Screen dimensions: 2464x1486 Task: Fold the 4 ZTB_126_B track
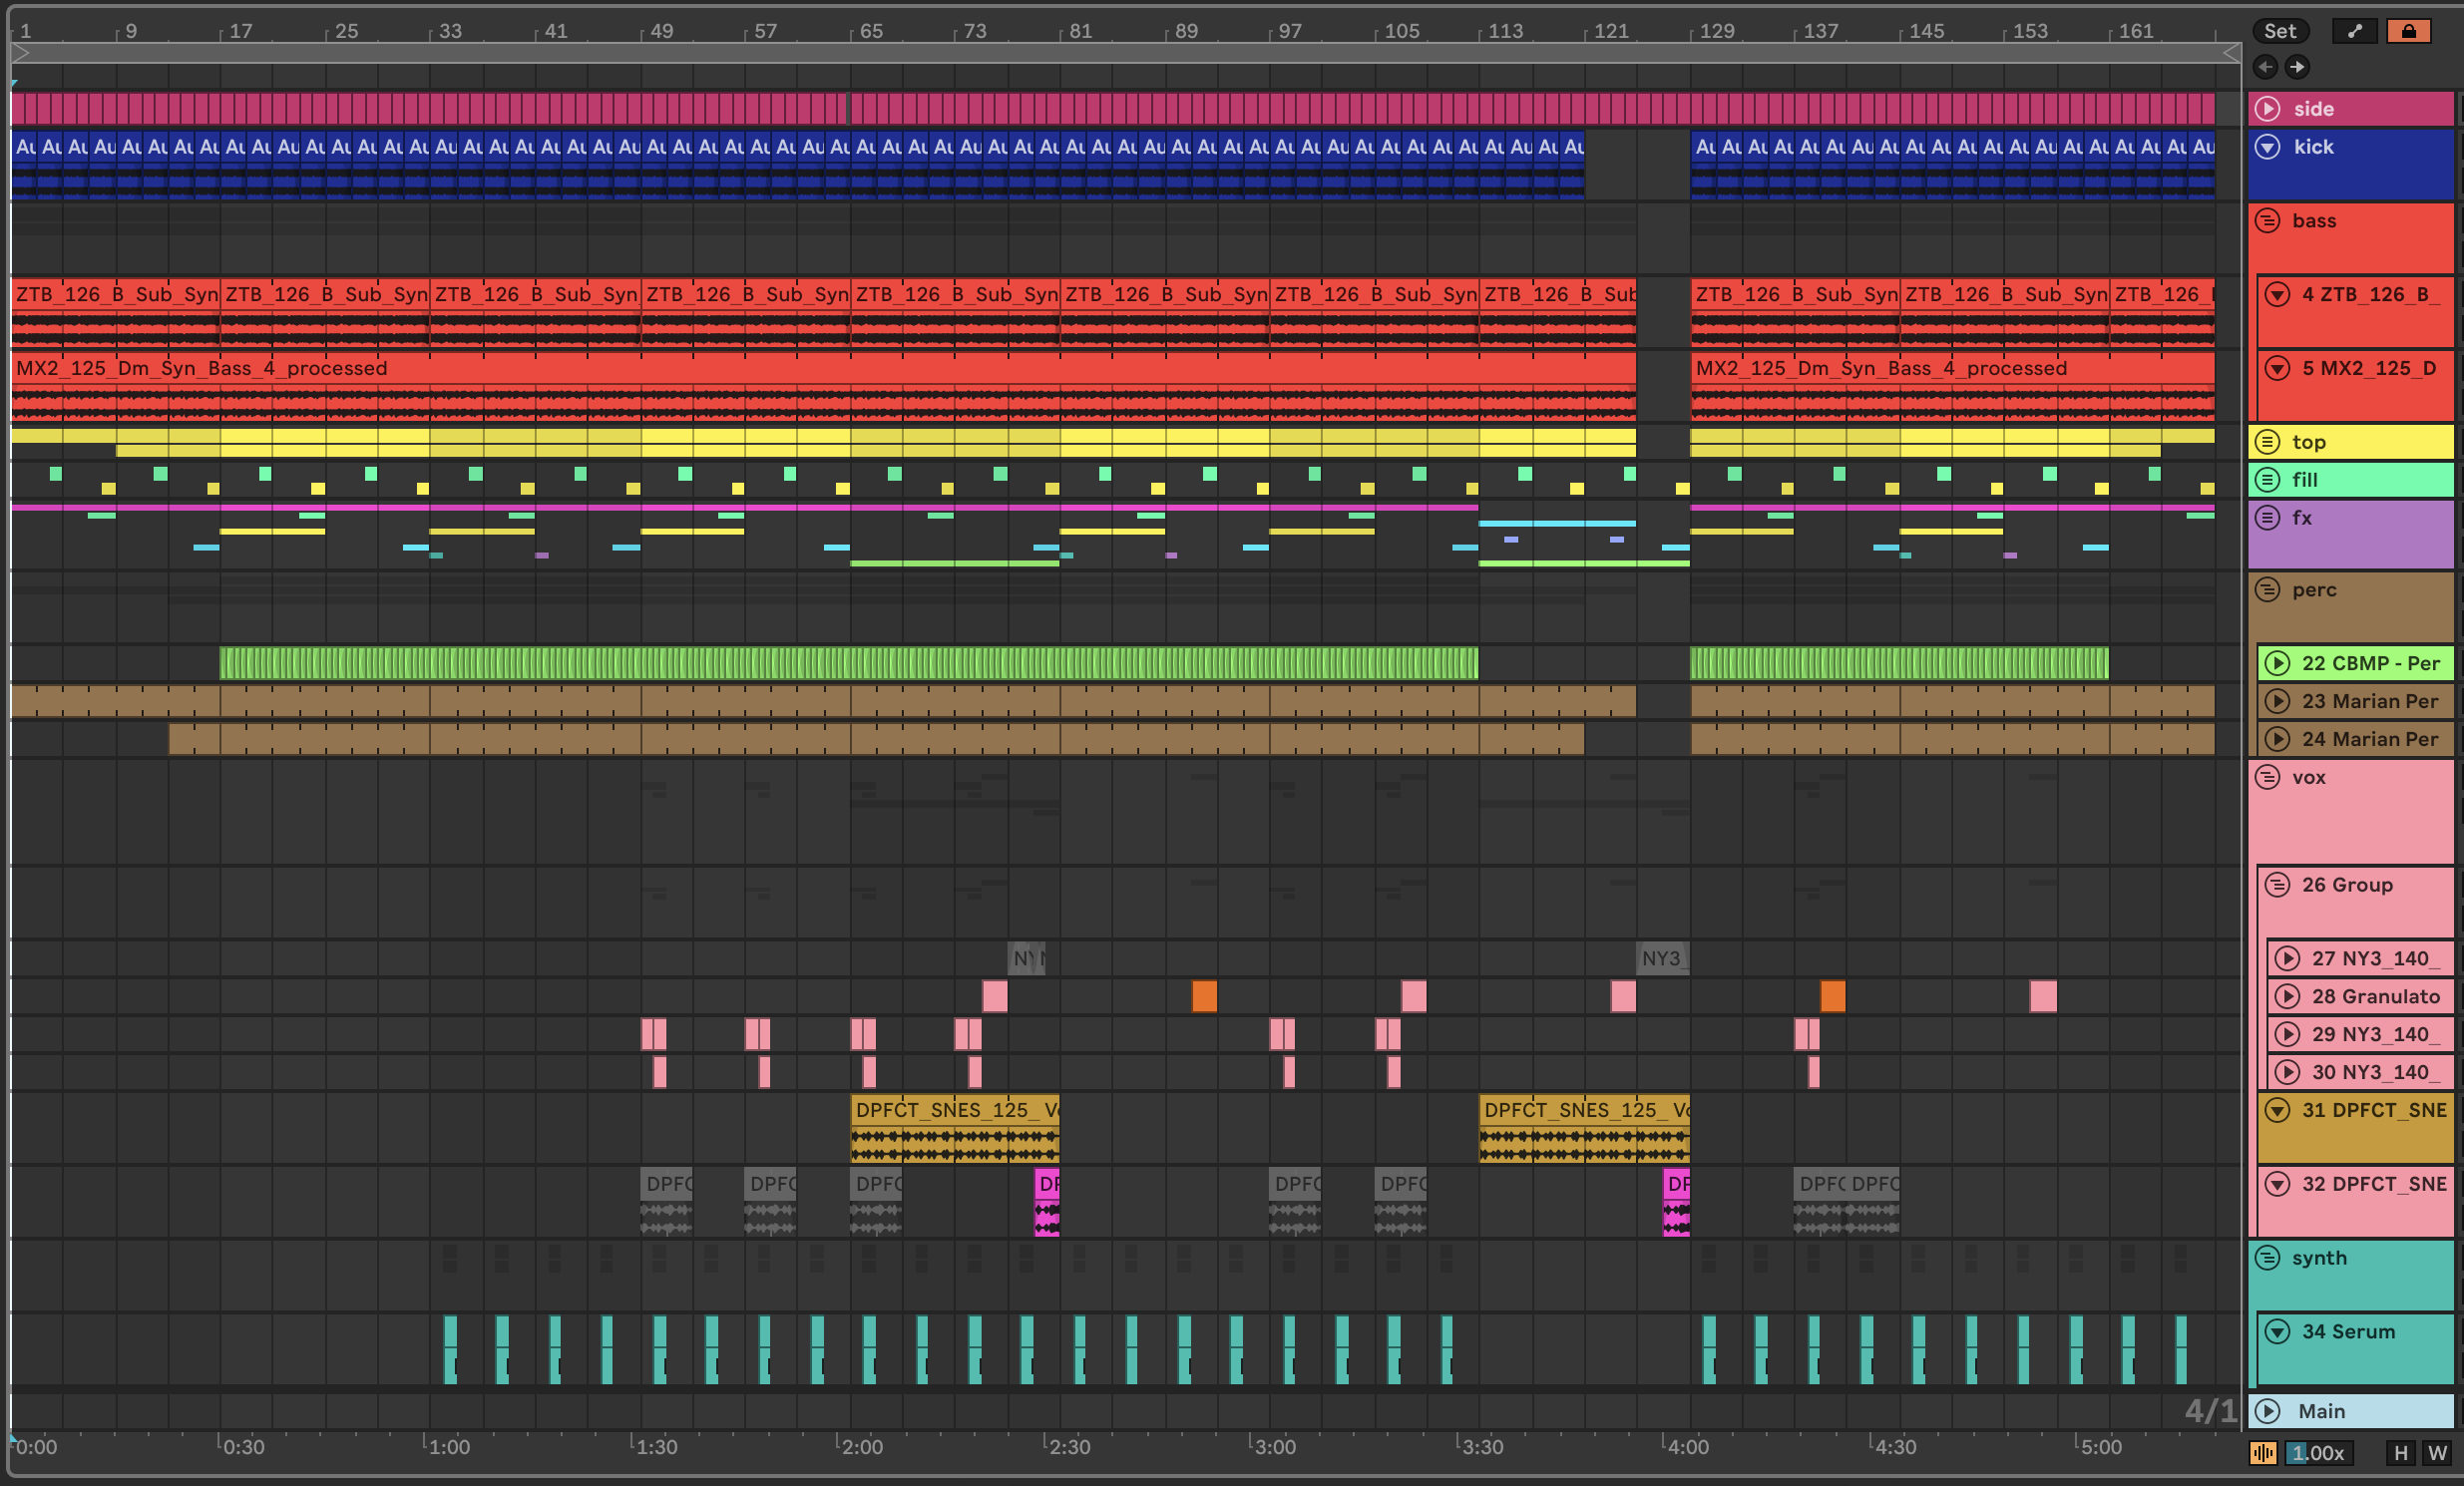[x=2277, y=294]
